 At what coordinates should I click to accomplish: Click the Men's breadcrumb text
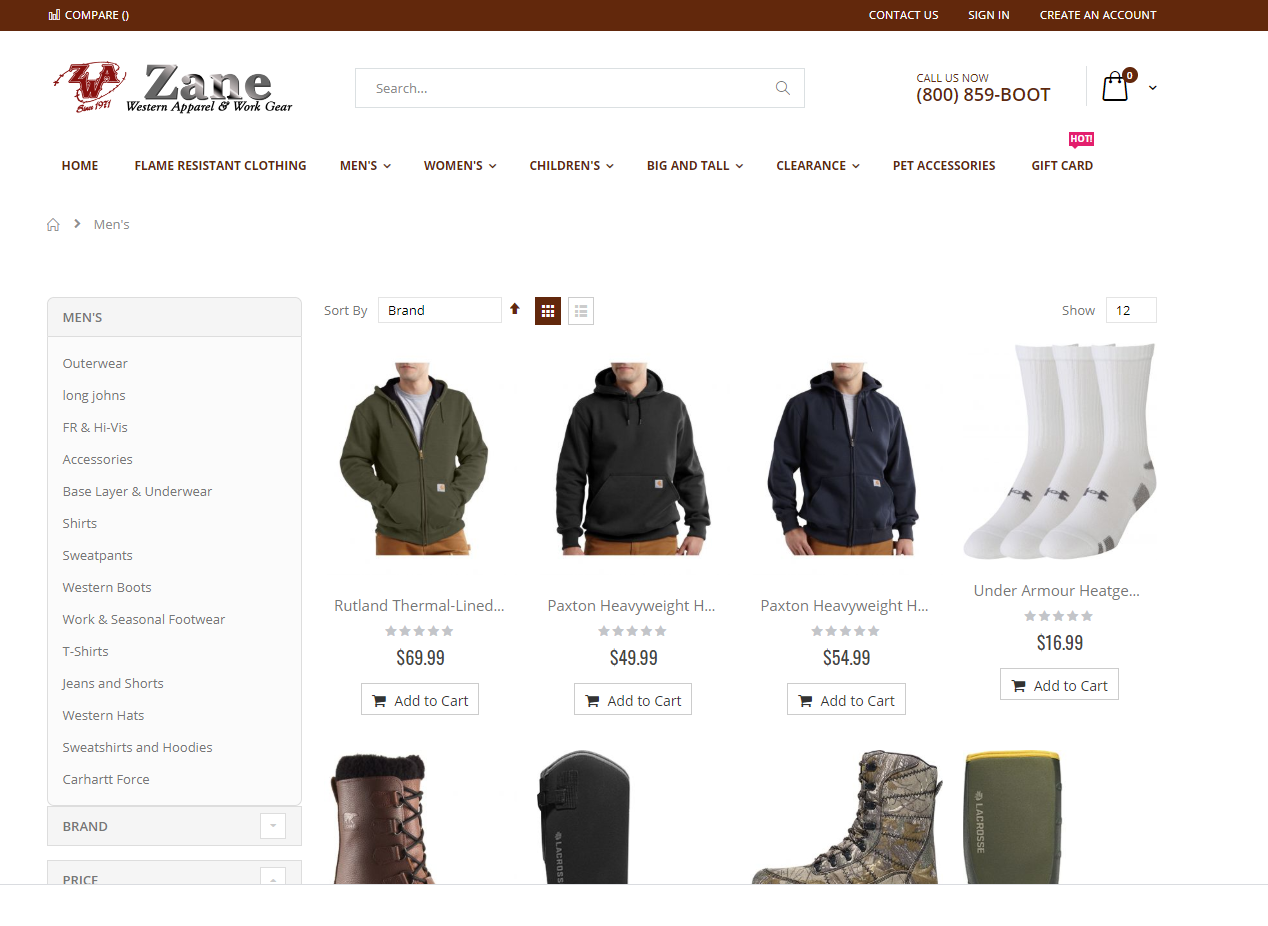pos(112,225)
